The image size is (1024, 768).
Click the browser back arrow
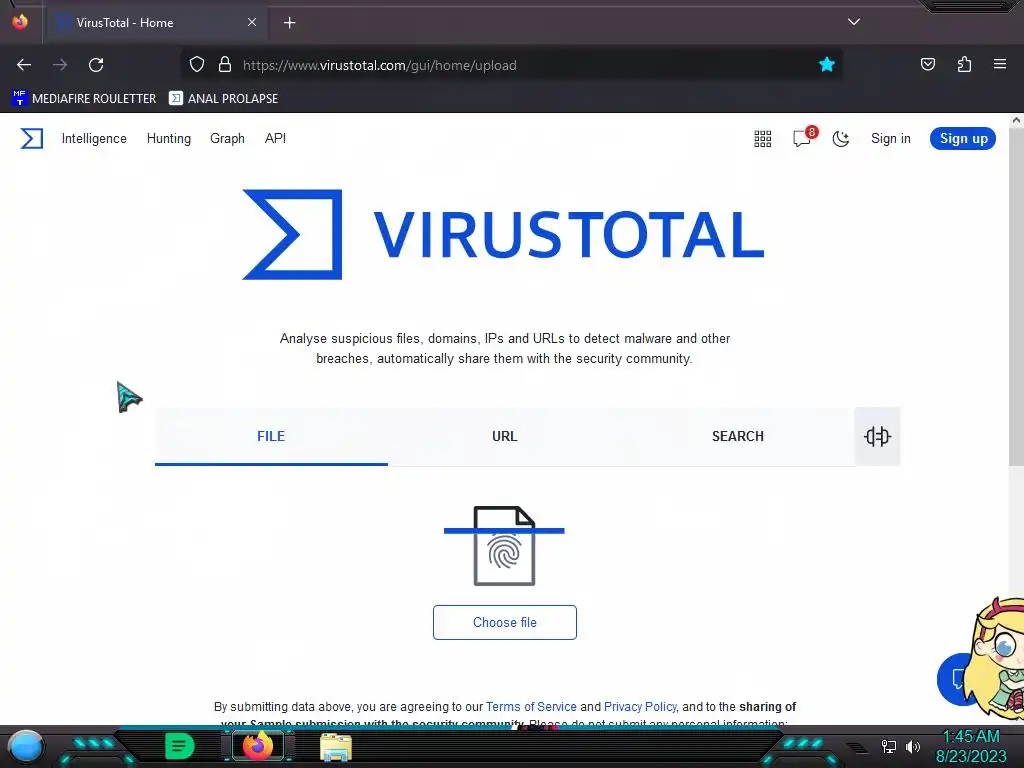click(x=24, y=65)
